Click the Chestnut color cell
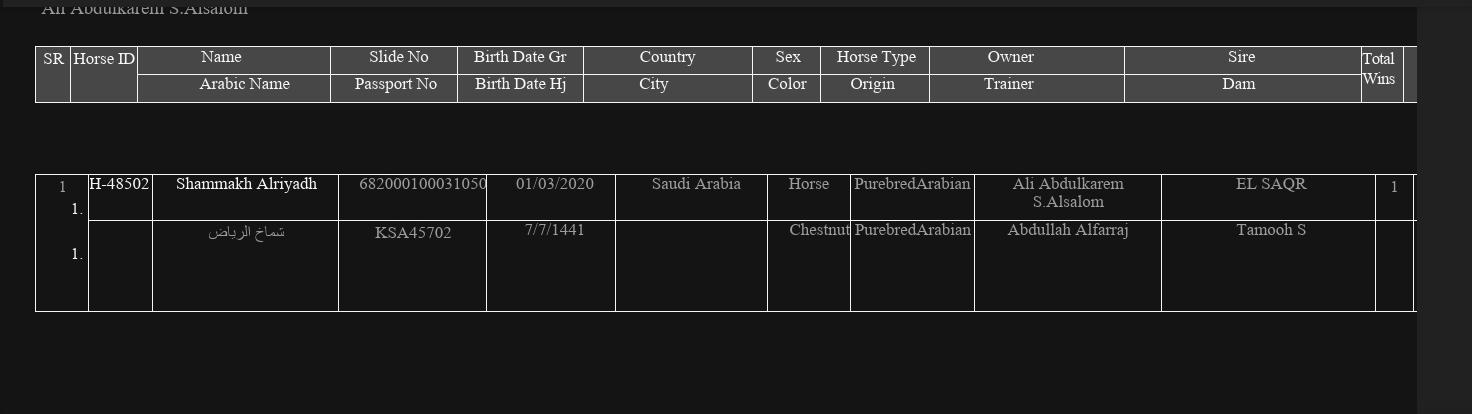Viewport: 1472px width, 414px height. (x=819, y=230)
